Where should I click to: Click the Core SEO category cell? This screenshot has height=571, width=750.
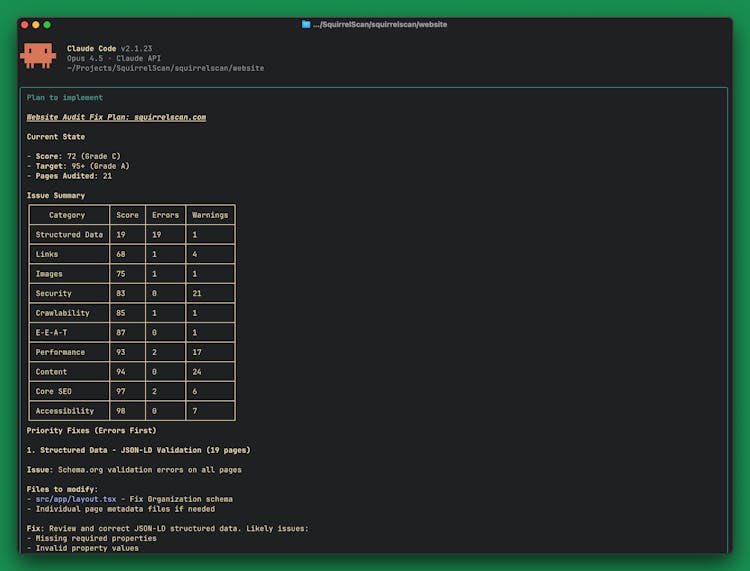[x=56, y=391]
